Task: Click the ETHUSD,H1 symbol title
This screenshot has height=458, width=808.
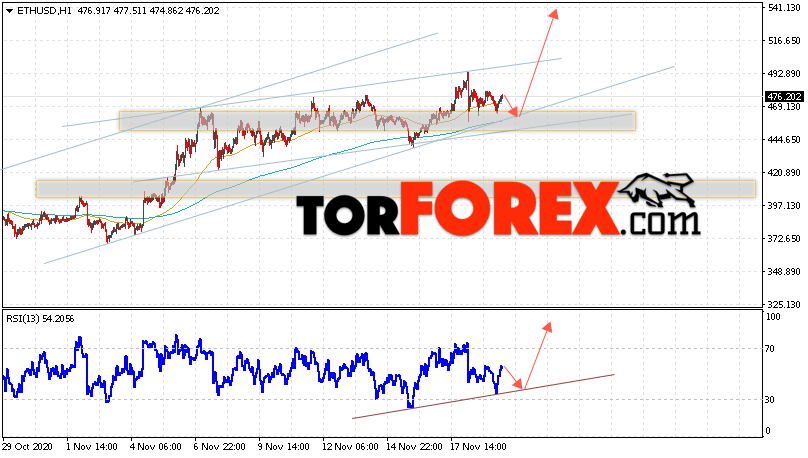Action: (44, 11)
